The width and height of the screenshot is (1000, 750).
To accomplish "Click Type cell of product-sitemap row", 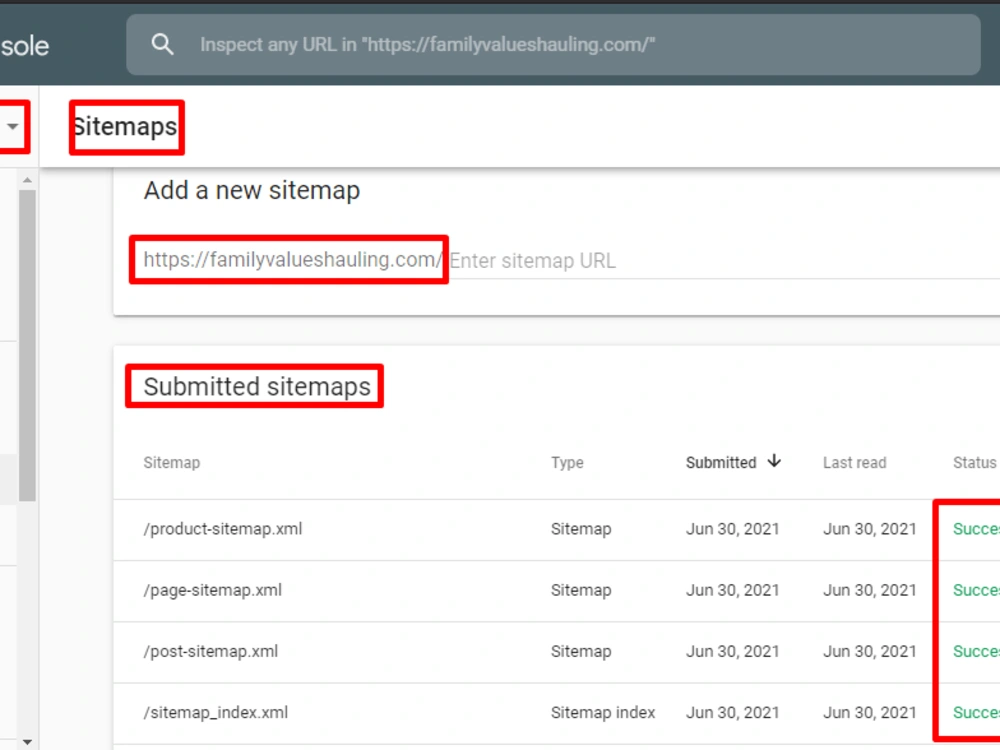I will click(x=581, y=529).
